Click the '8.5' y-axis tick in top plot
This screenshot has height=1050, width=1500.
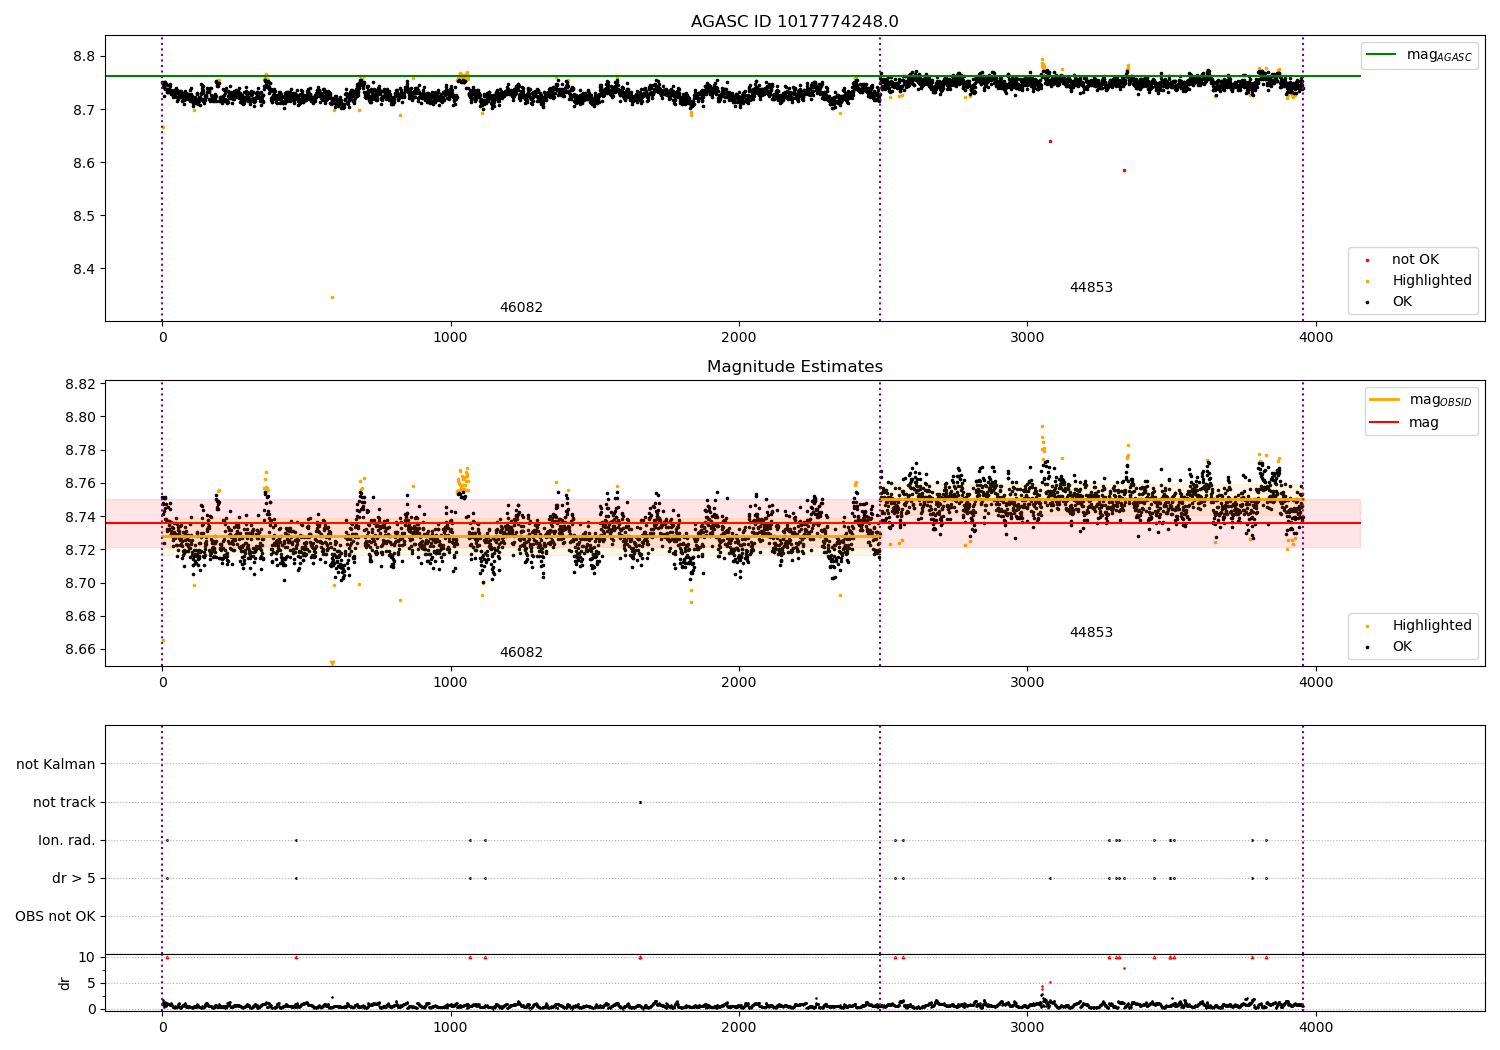(85, 217)
